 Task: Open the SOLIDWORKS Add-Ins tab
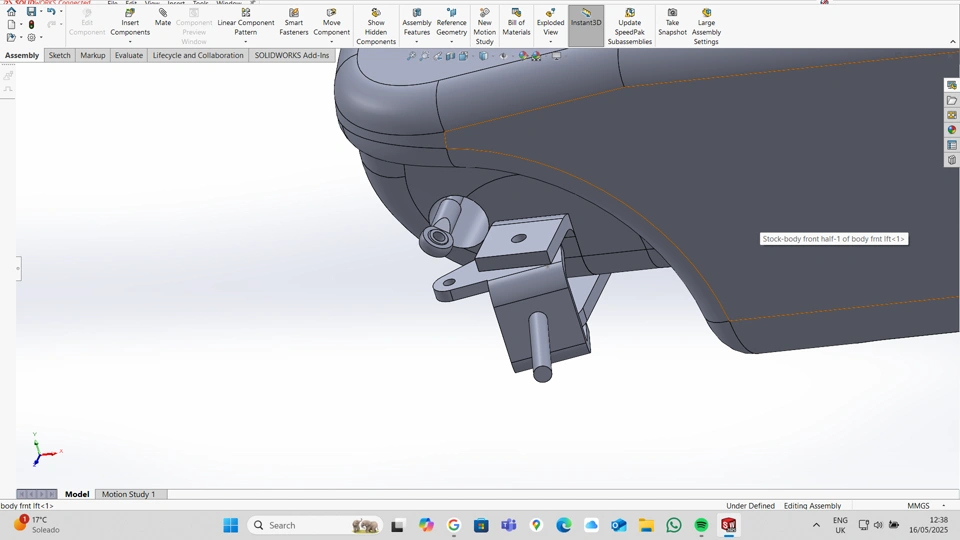click(291, 55)
